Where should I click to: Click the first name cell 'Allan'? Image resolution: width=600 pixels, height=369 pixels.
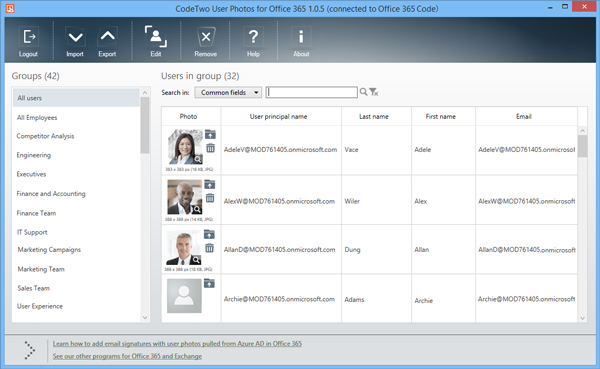click(x=443, y=250)
